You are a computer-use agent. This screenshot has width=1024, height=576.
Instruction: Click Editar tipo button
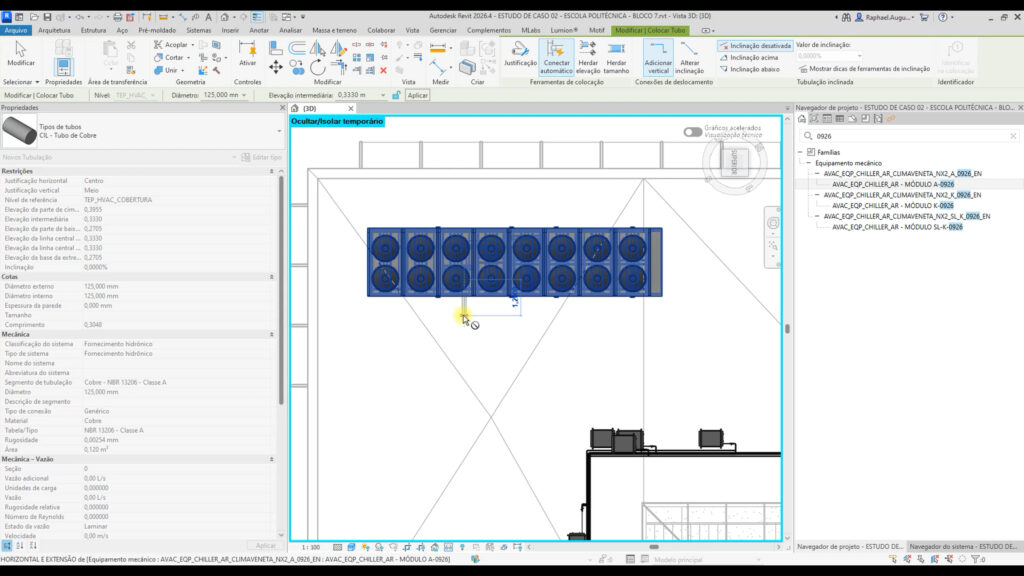[x=261, y=157]
